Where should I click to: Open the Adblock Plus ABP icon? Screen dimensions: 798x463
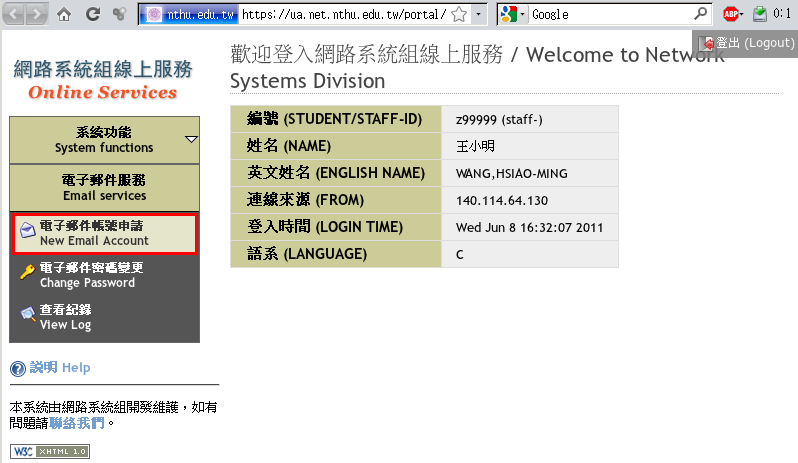(731, 14)
